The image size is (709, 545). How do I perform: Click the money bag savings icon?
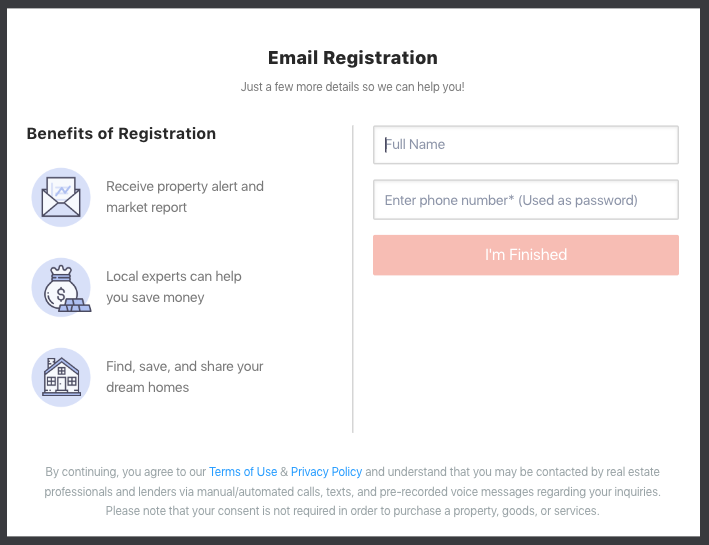58,287
